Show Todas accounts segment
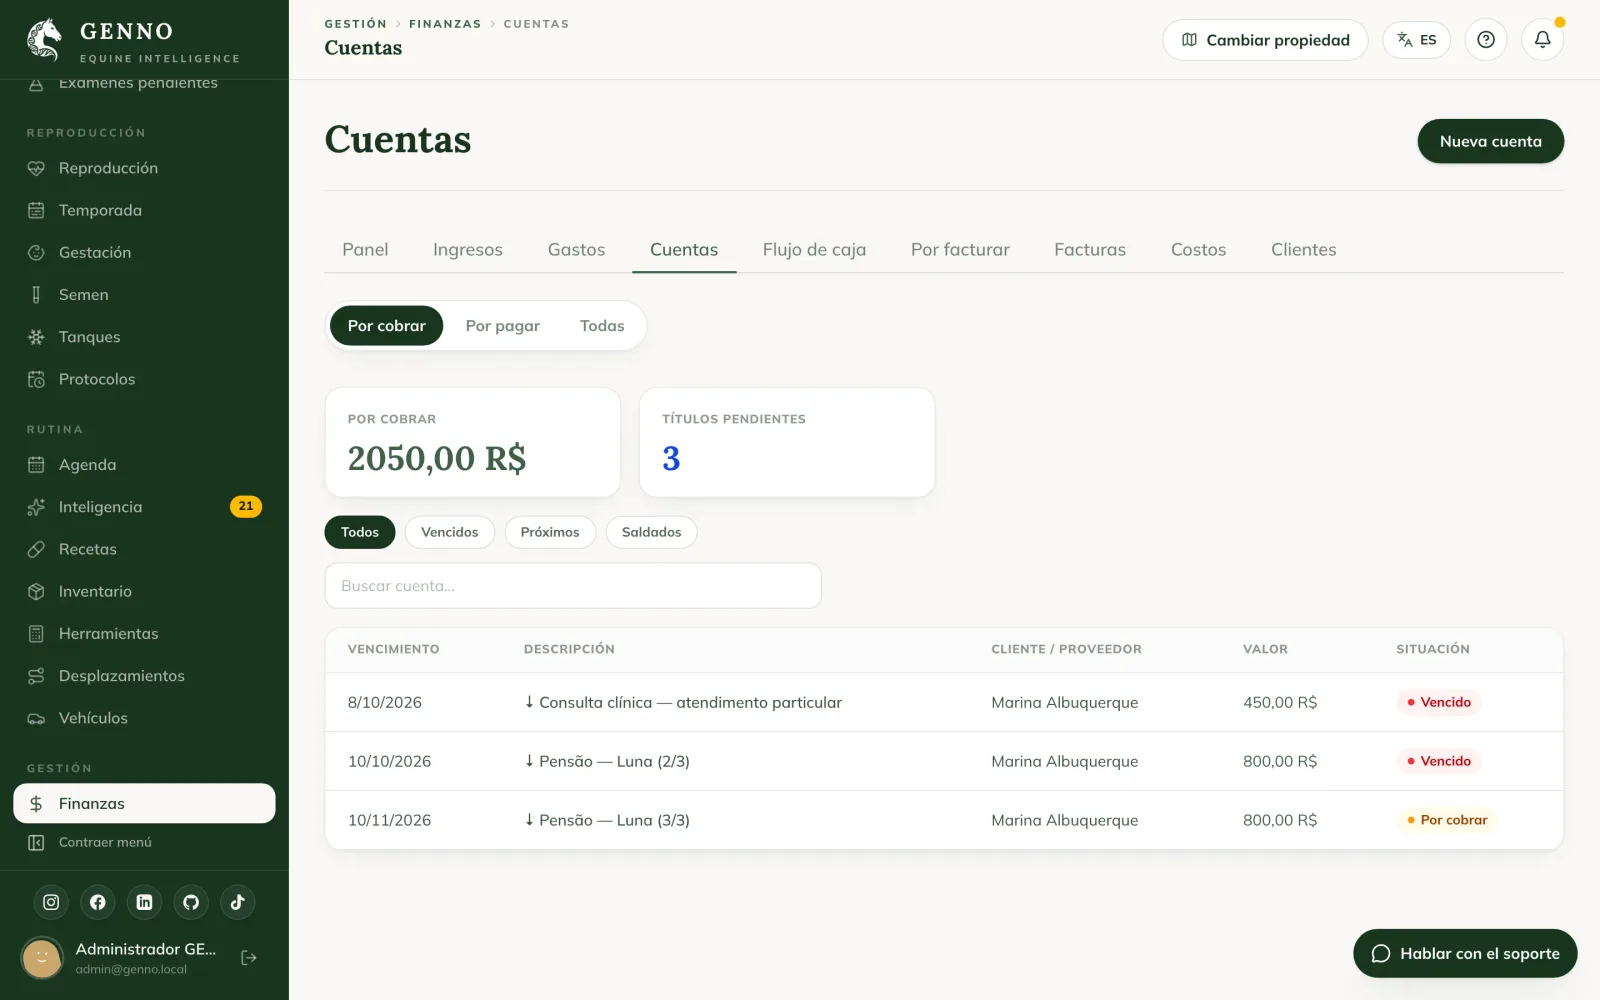 (x=602, y=326)
